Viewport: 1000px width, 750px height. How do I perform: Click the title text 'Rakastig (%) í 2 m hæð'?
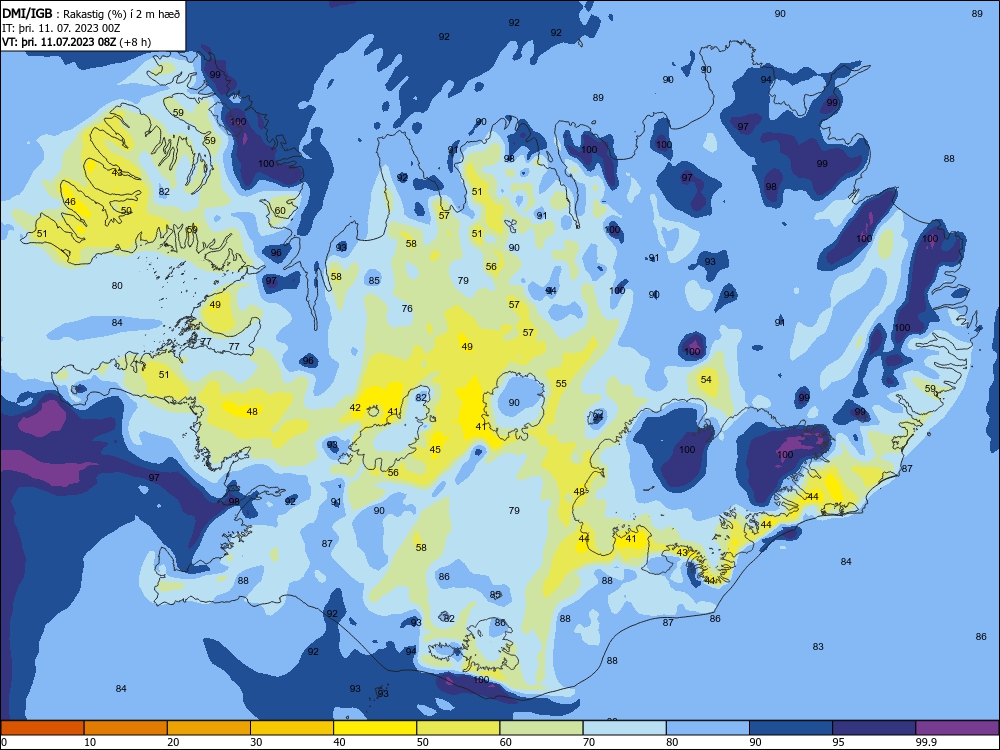click(x=122, y=14)
